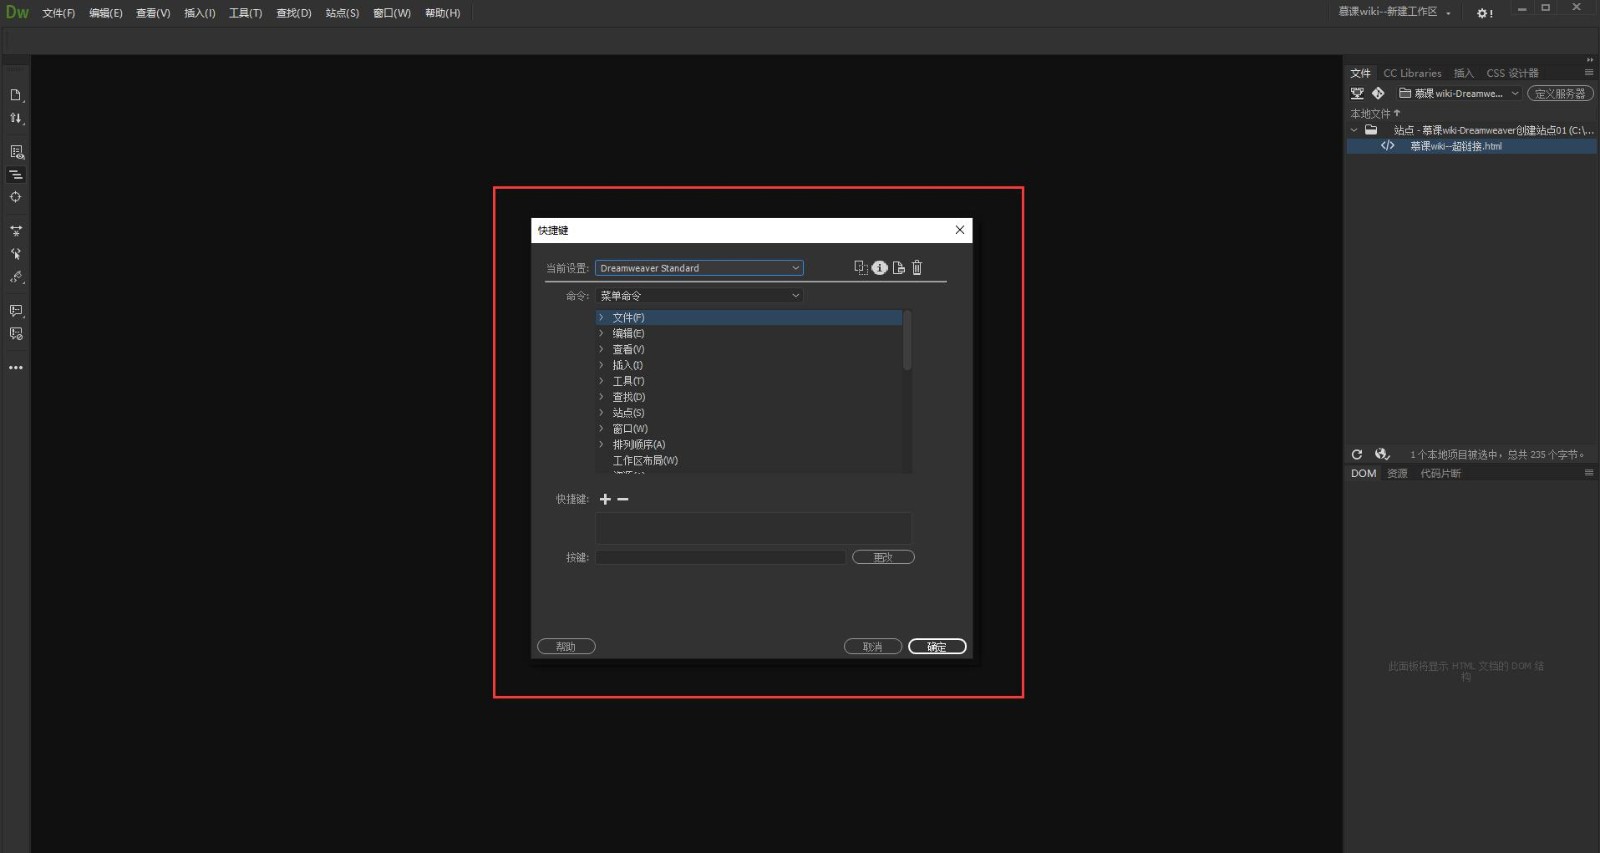Click the open documents icon in left toolbar
The image size is (1600, 853).
click(x=15, y=95)
